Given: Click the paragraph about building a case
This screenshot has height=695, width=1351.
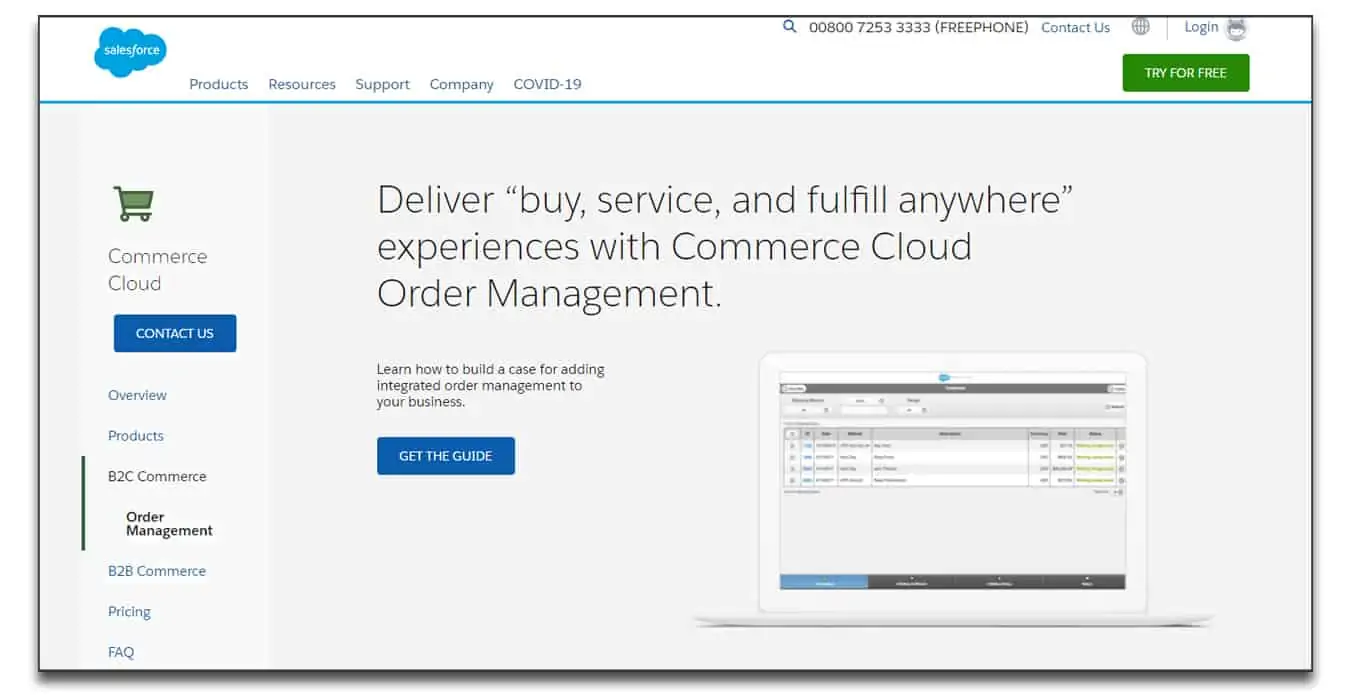Looking at the screenshot, I should pyautogui.click(x=491, y=385).
